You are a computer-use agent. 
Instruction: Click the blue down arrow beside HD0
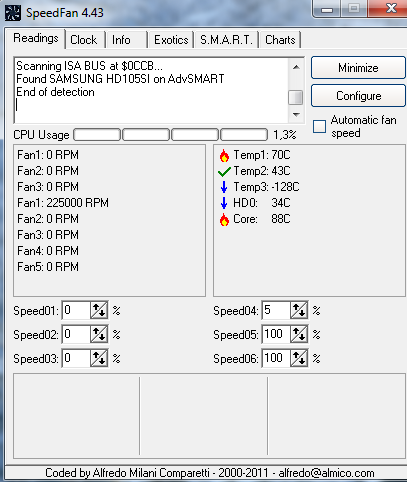click(224, 203)
